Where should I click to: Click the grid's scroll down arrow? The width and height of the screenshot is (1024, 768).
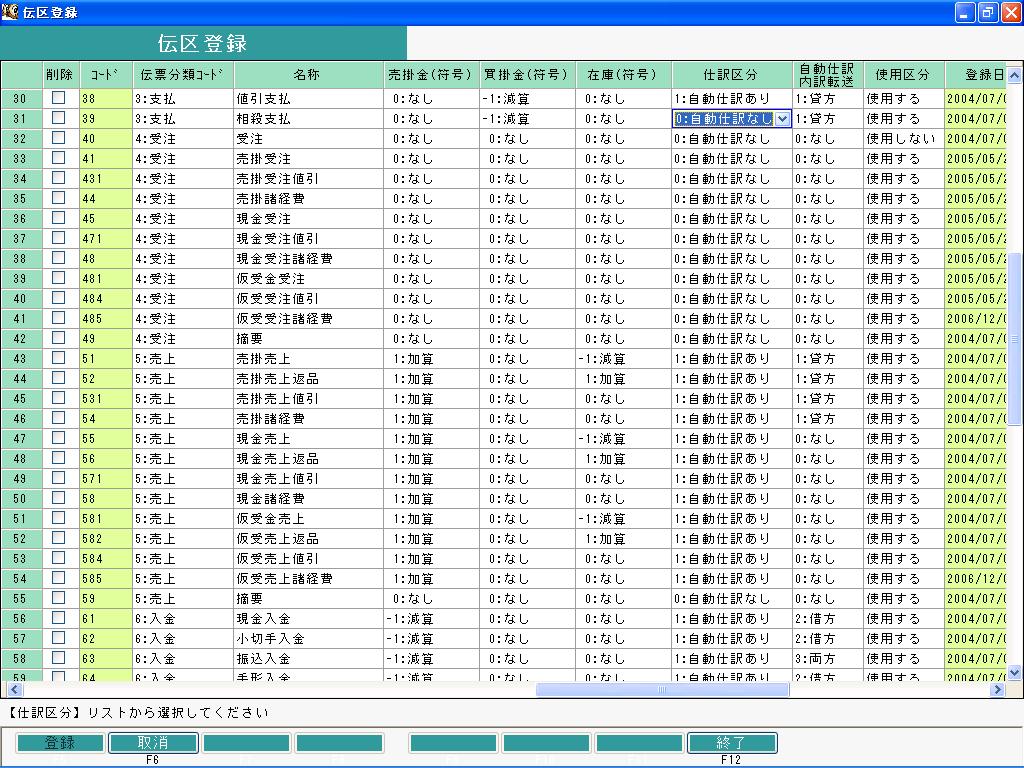(1014, 672)
